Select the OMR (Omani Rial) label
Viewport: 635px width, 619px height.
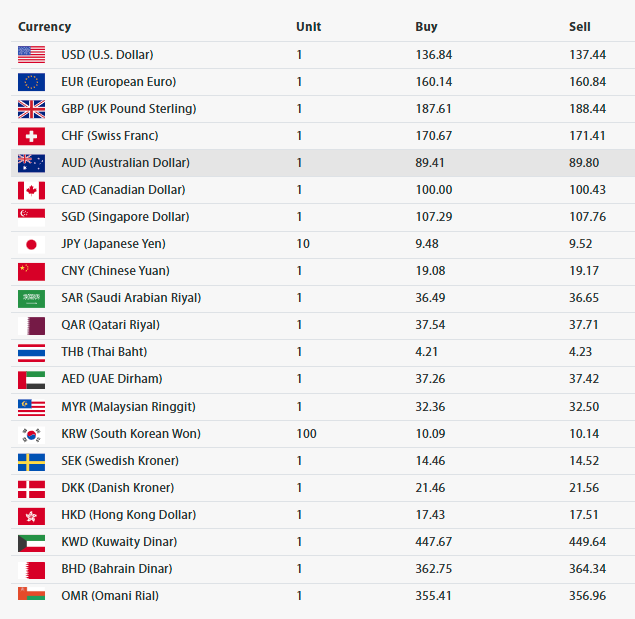(110, 596)
